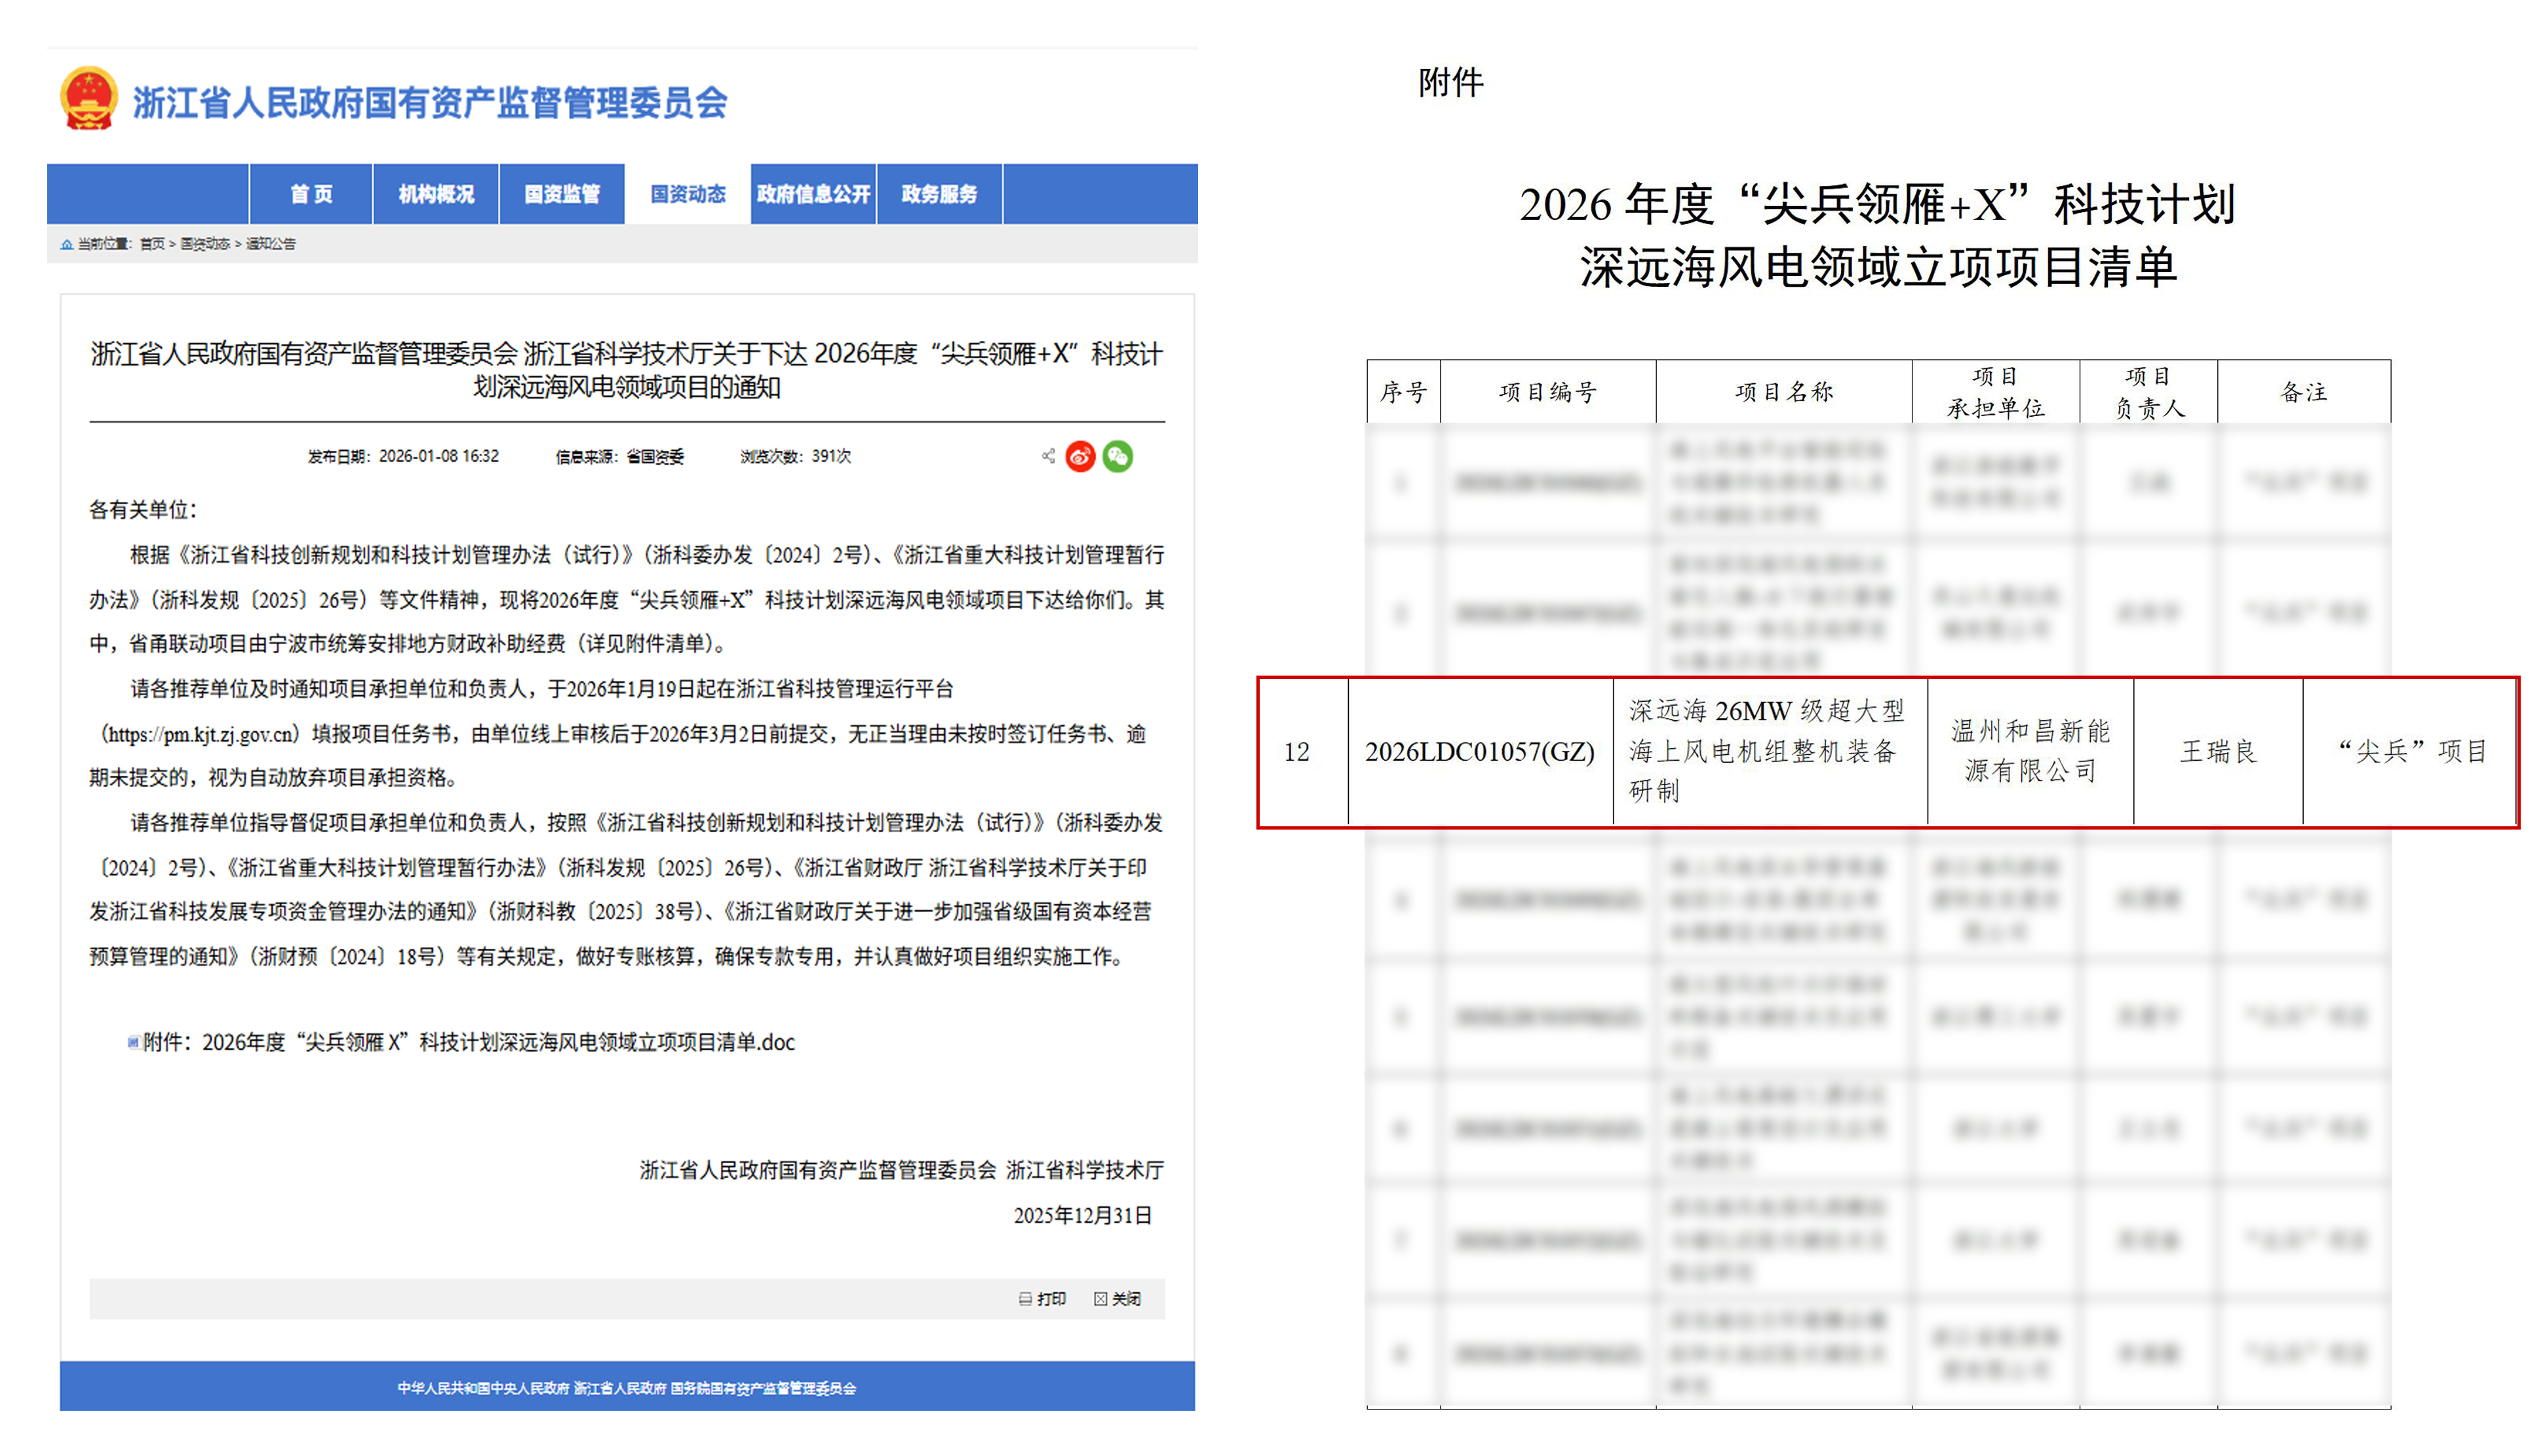Open the generic share options icon
2543x1456 pixels.
click(x=1048, y=455)
